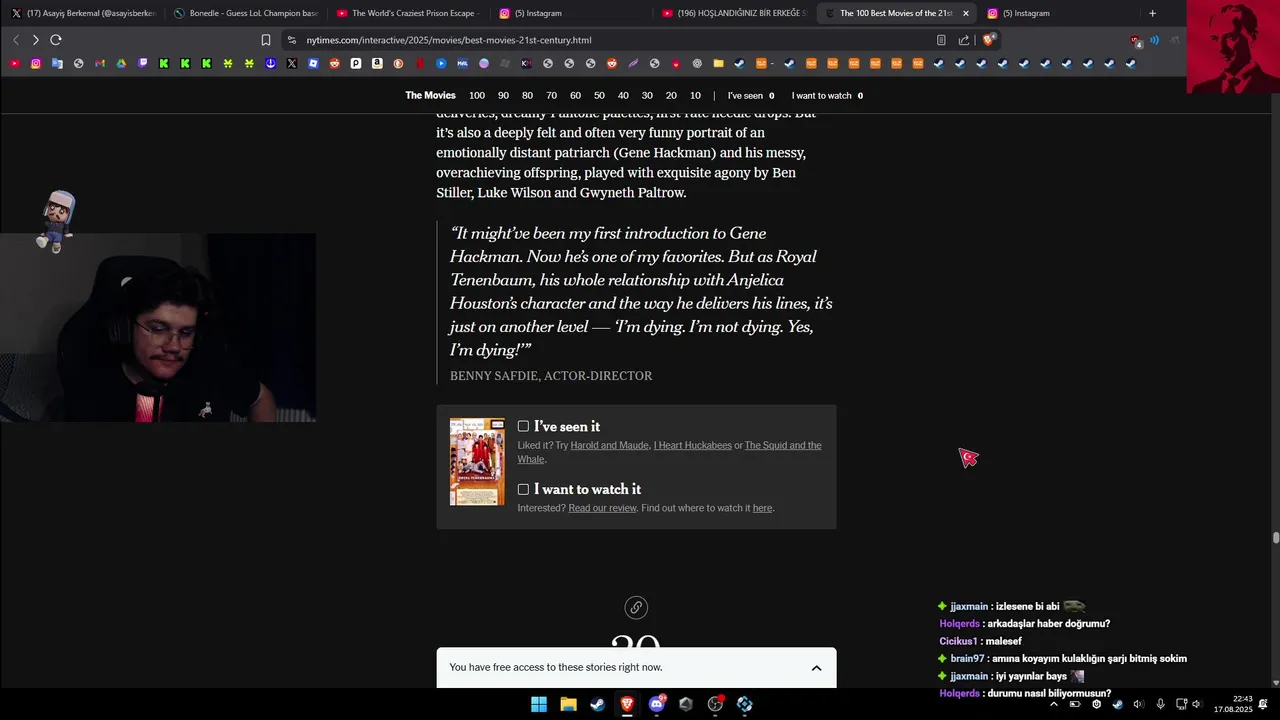
Task: Jump to movie 70 in navigation
Action: (x=551, y=96)
